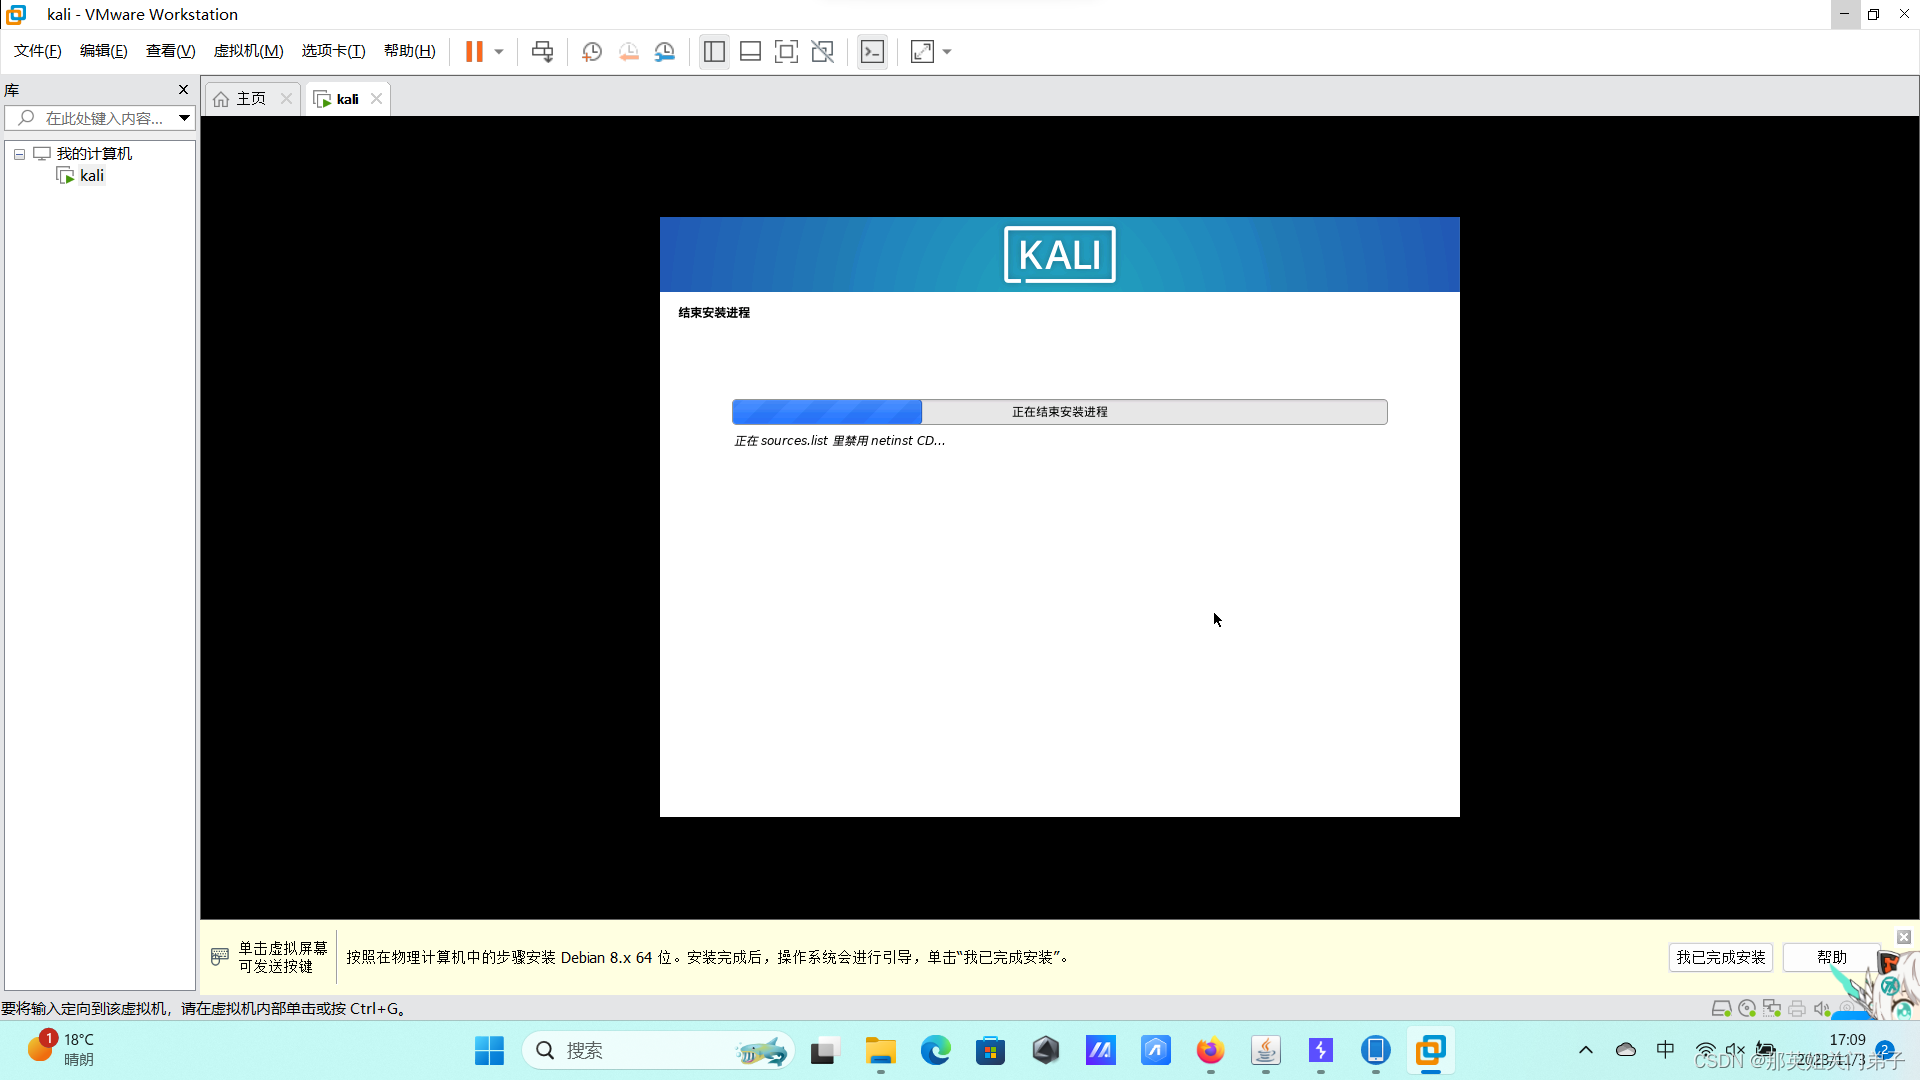The image size is (1920, 1080).
Task: Click the printer device status icon
Action: (x=1797, y=1008)
